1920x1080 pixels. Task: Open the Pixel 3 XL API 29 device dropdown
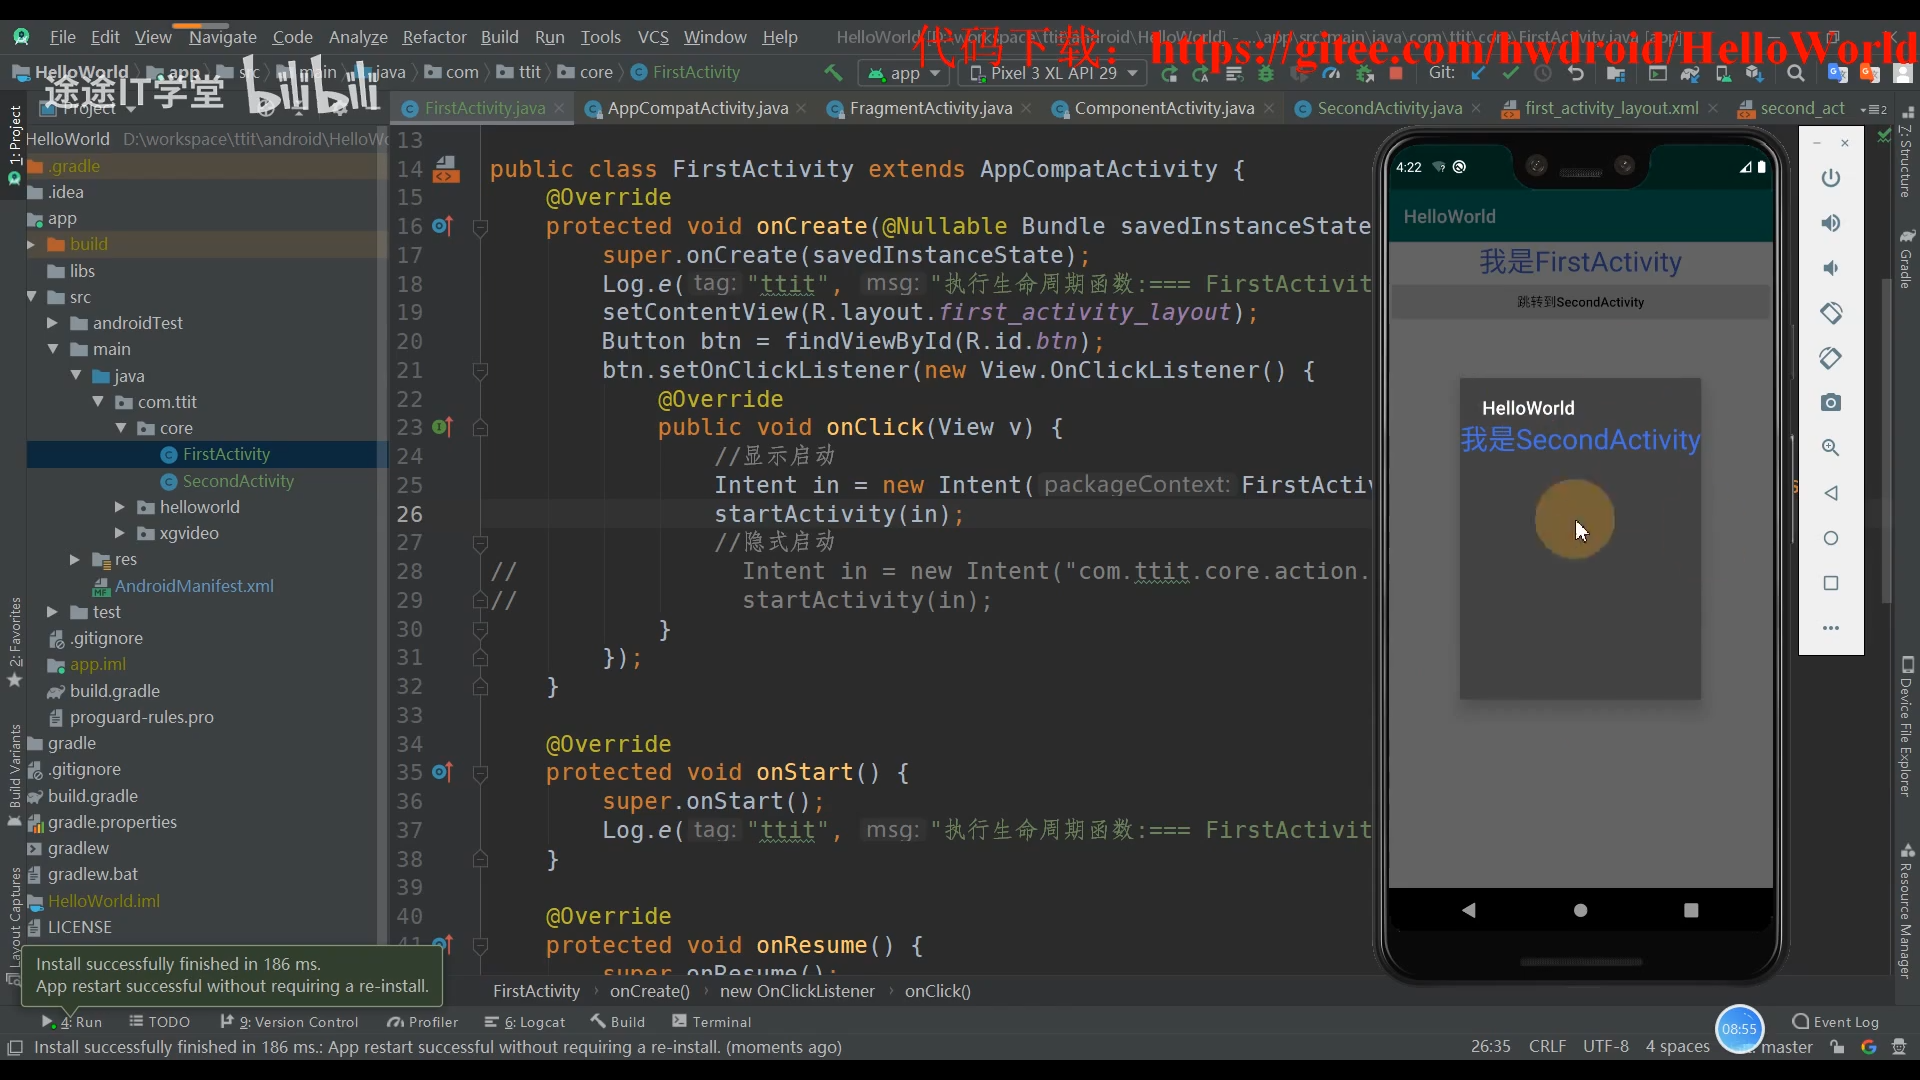pos(1053,73)
